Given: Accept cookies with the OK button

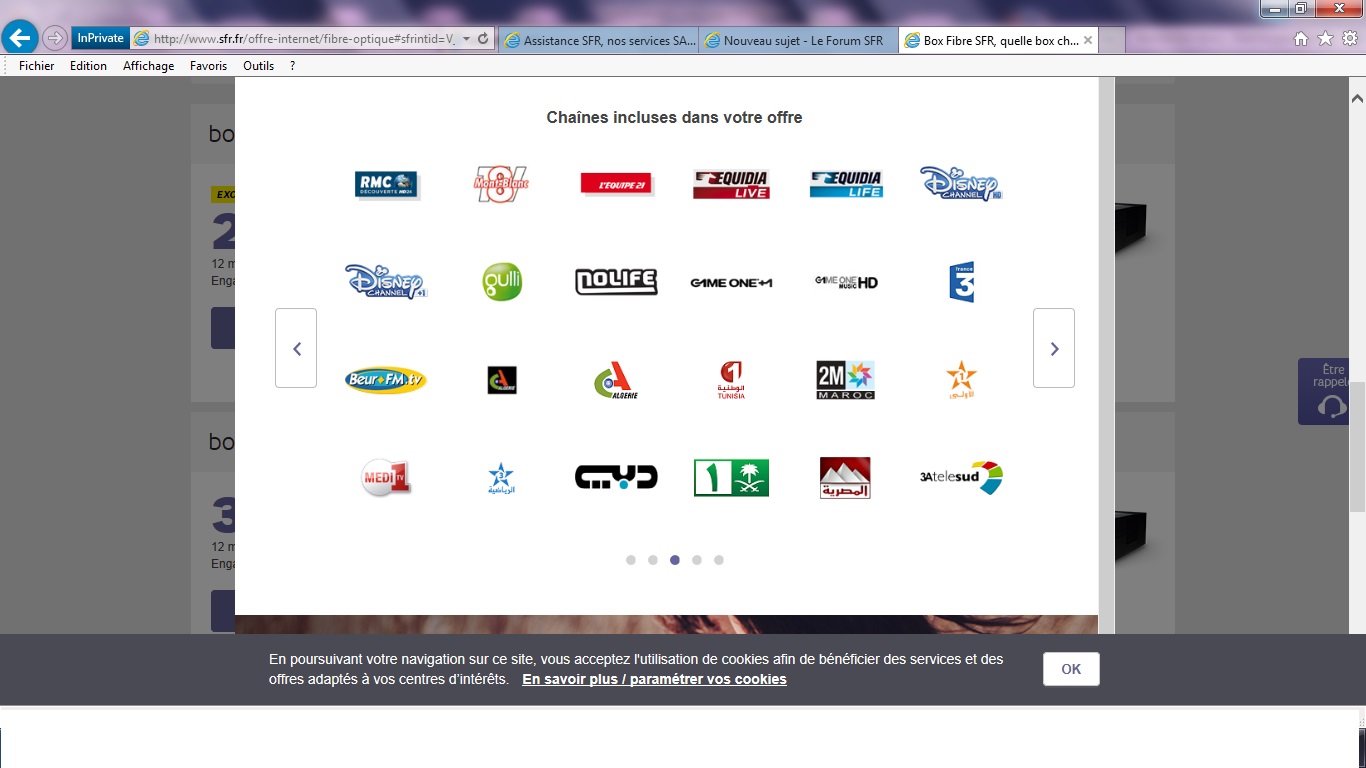Looking at the screenshot, I should coord(1071,669).
